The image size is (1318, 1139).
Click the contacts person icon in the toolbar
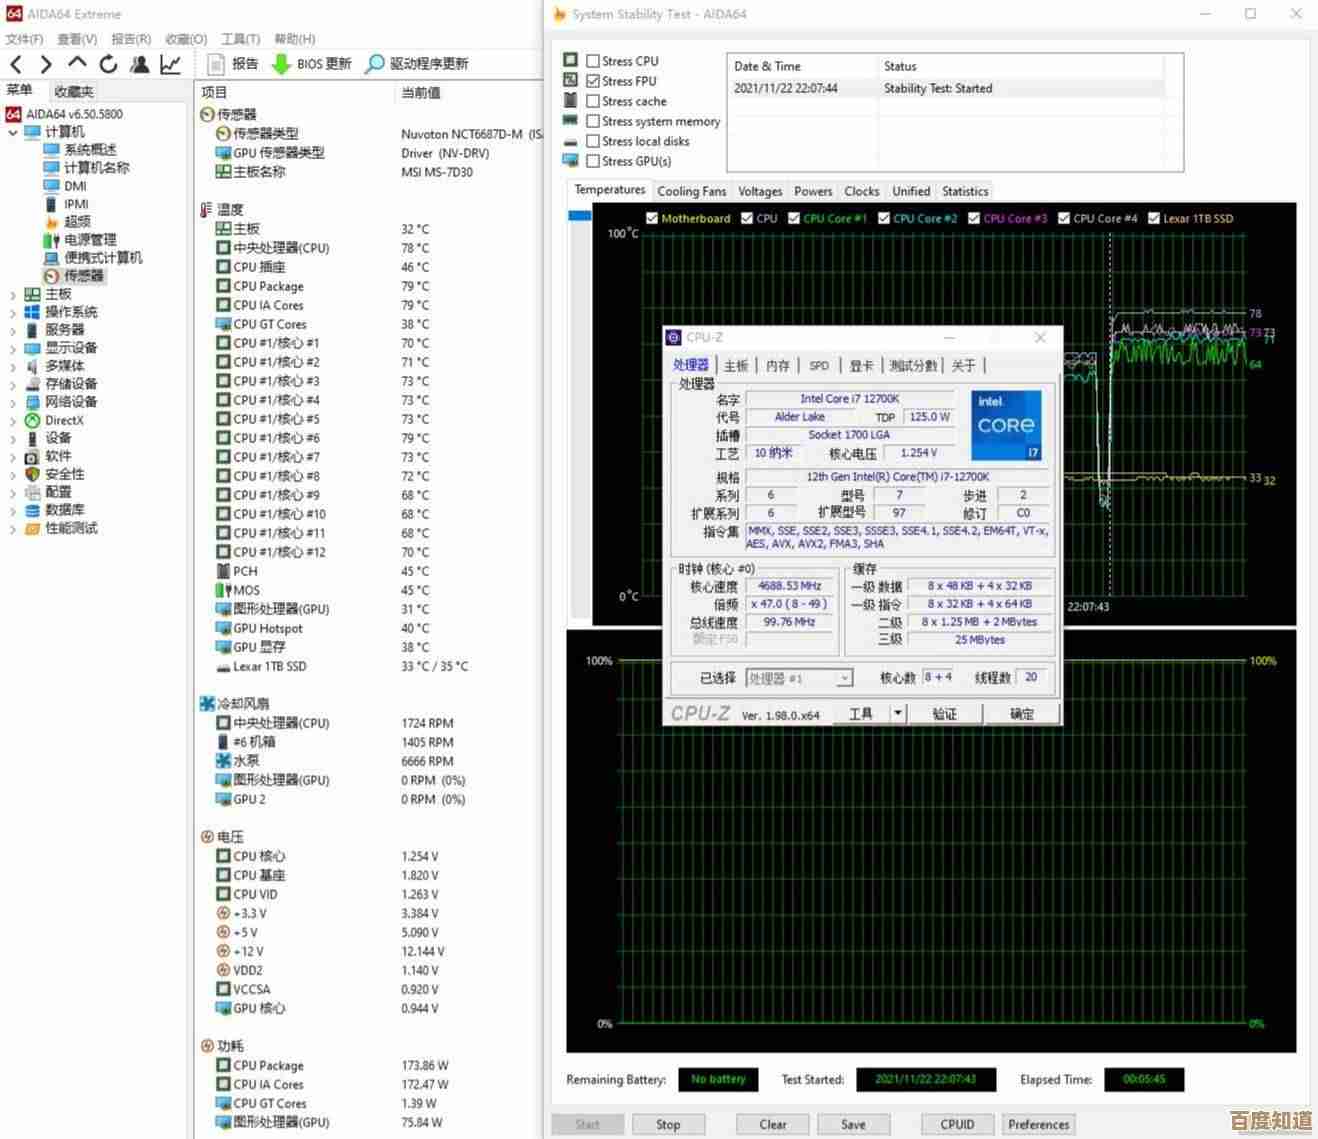pyautogui.click(x=140, y=63)
